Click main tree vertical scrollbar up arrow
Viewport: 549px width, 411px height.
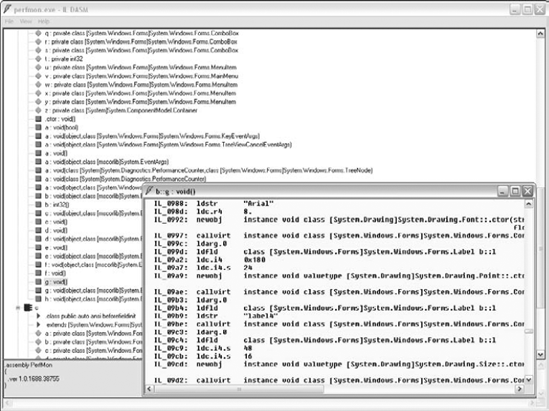point(540,34)
